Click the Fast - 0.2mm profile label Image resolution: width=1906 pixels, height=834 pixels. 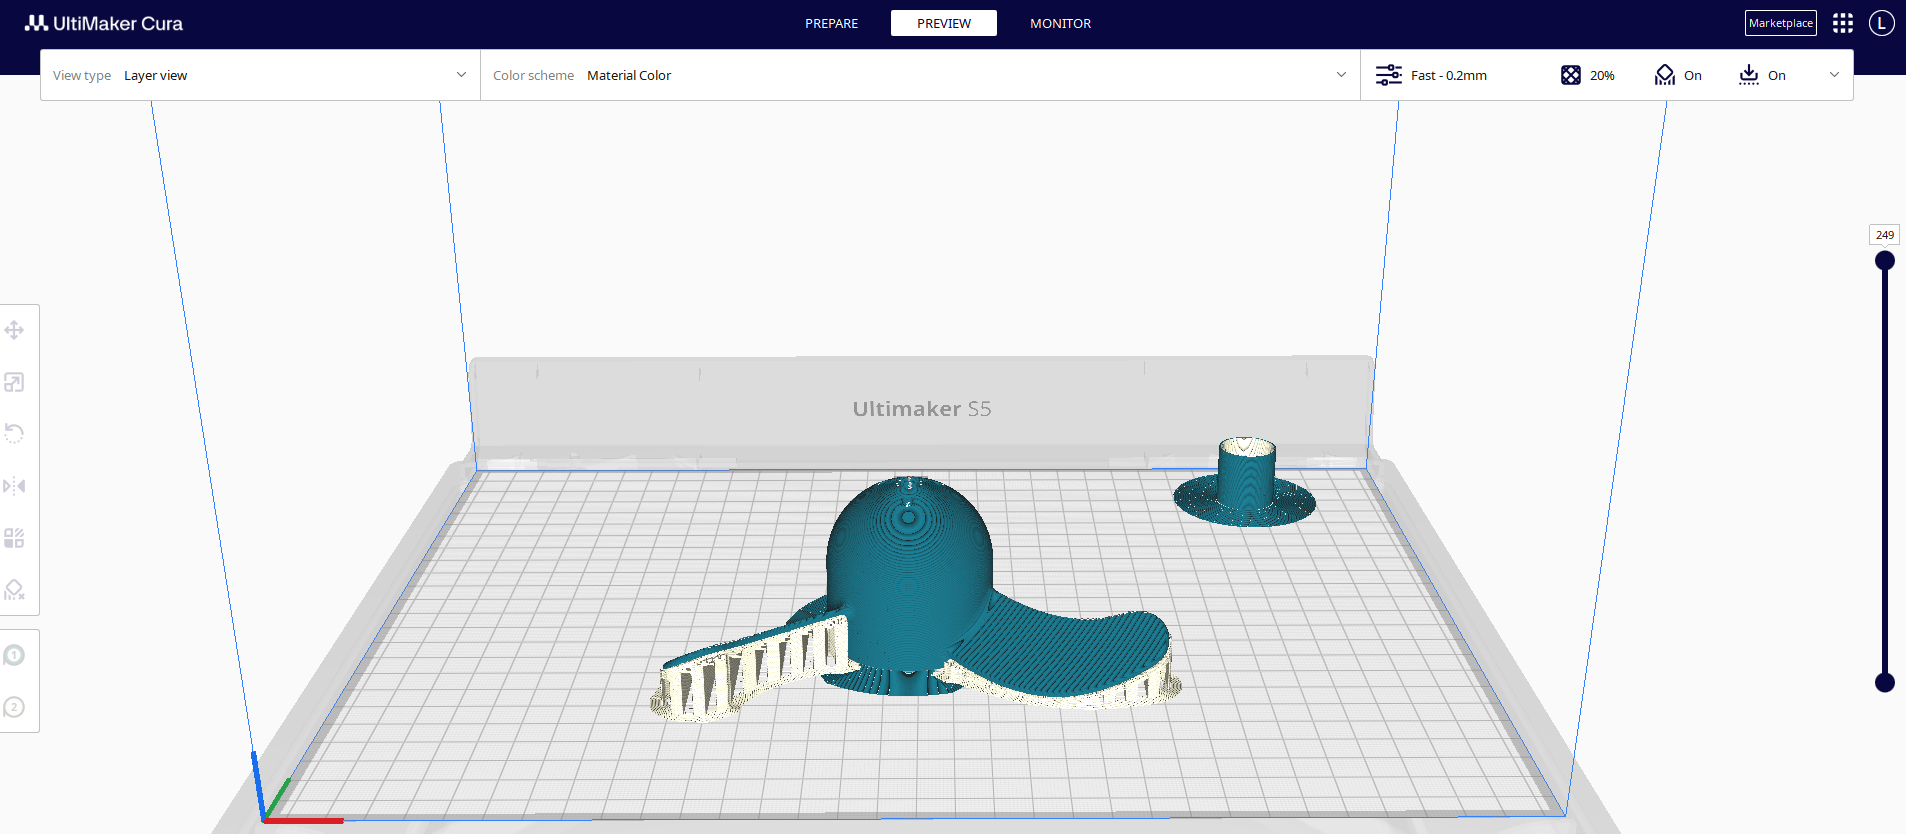[x=1449, y=75]
